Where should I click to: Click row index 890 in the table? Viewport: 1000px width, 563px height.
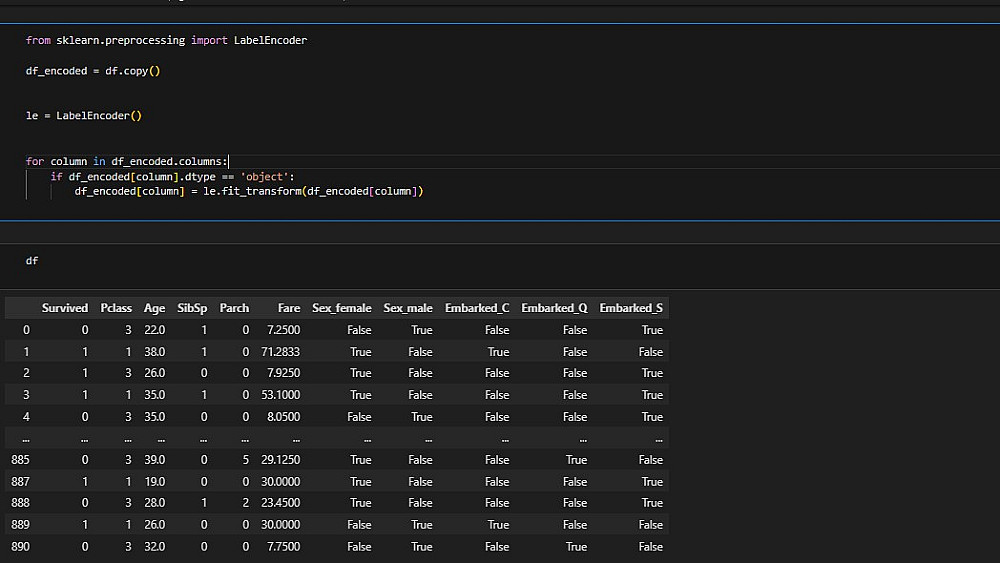[20, 547]
